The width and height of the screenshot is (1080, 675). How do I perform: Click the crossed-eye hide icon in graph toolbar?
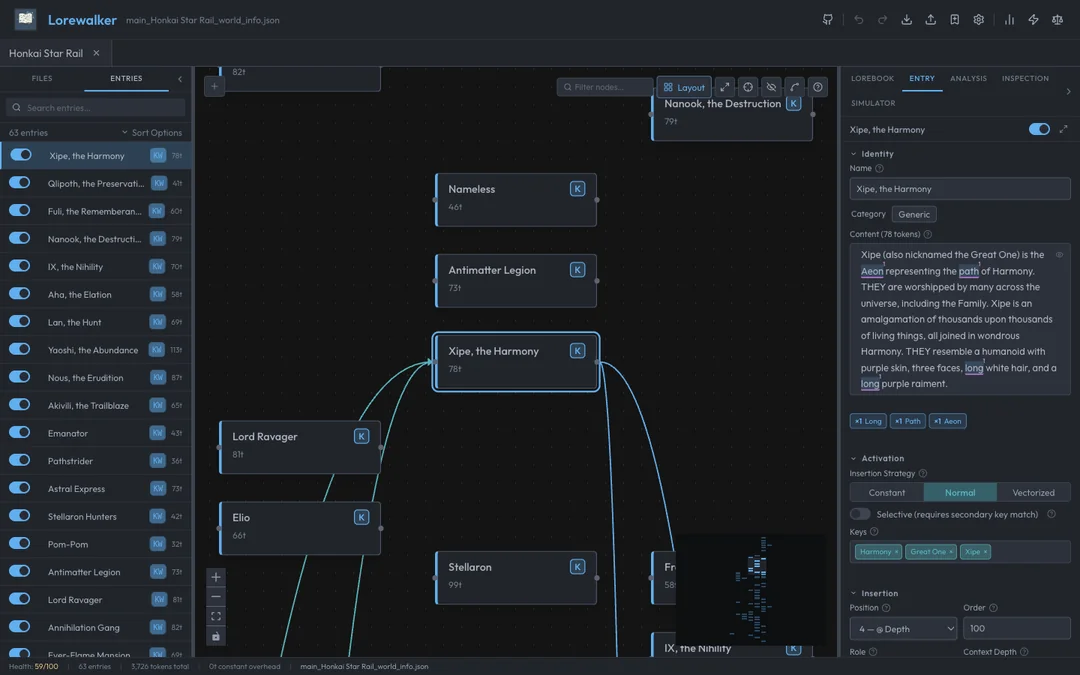[x=771, y=87]
